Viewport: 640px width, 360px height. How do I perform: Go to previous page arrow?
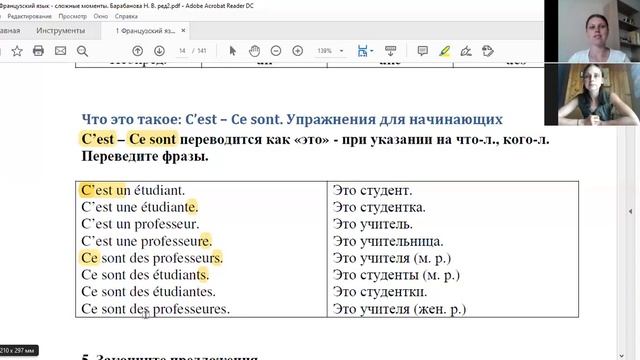[138, 51]
